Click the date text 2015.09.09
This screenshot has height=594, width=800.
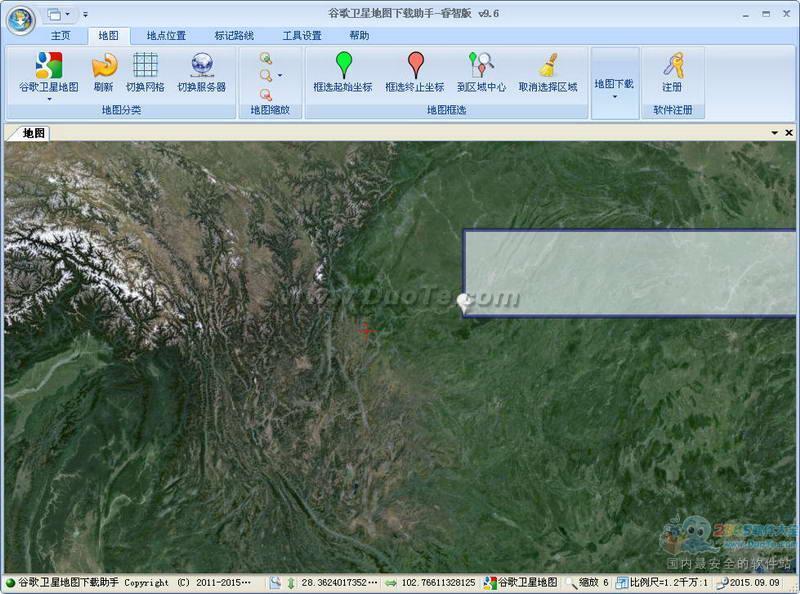click(755, 582)
